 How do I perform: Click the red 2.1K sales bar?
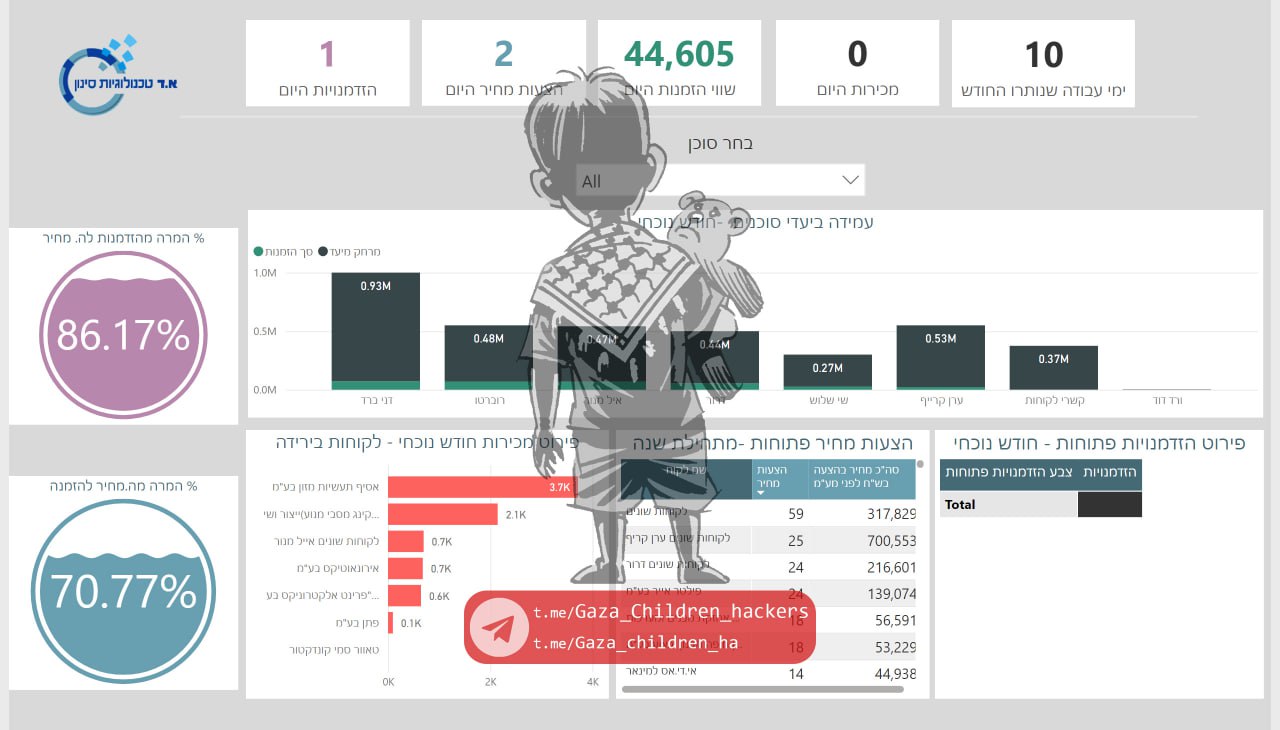[442, 514]
